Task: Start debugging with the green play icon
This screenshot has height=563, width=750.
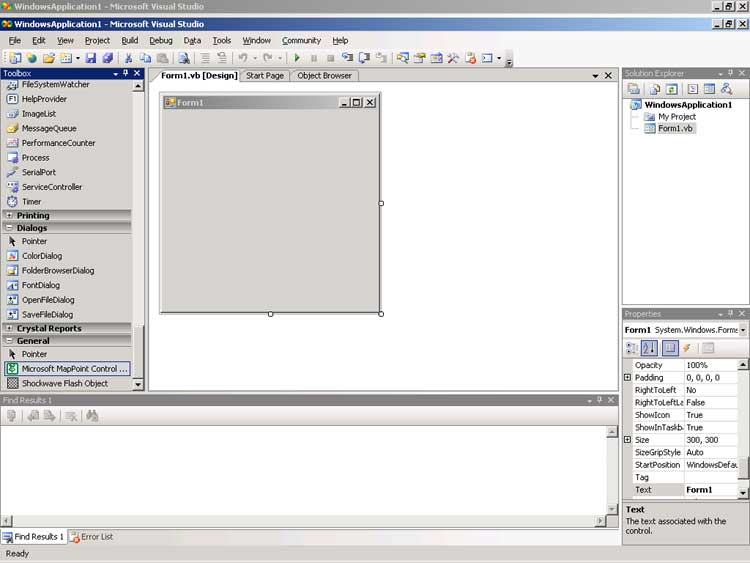Action: [x=297, y=58]
